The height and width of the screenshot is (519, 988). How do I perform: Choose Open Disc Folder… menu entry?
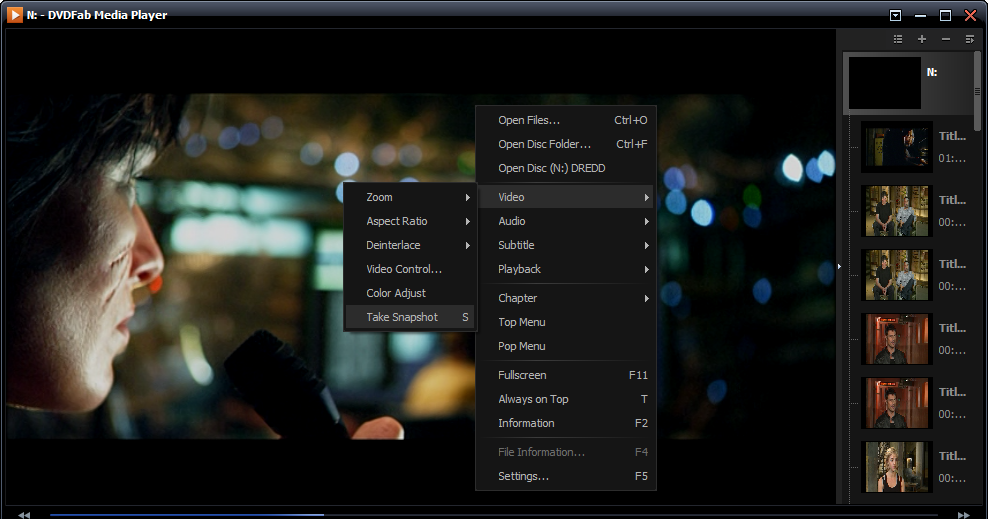(x=566, y=144)
